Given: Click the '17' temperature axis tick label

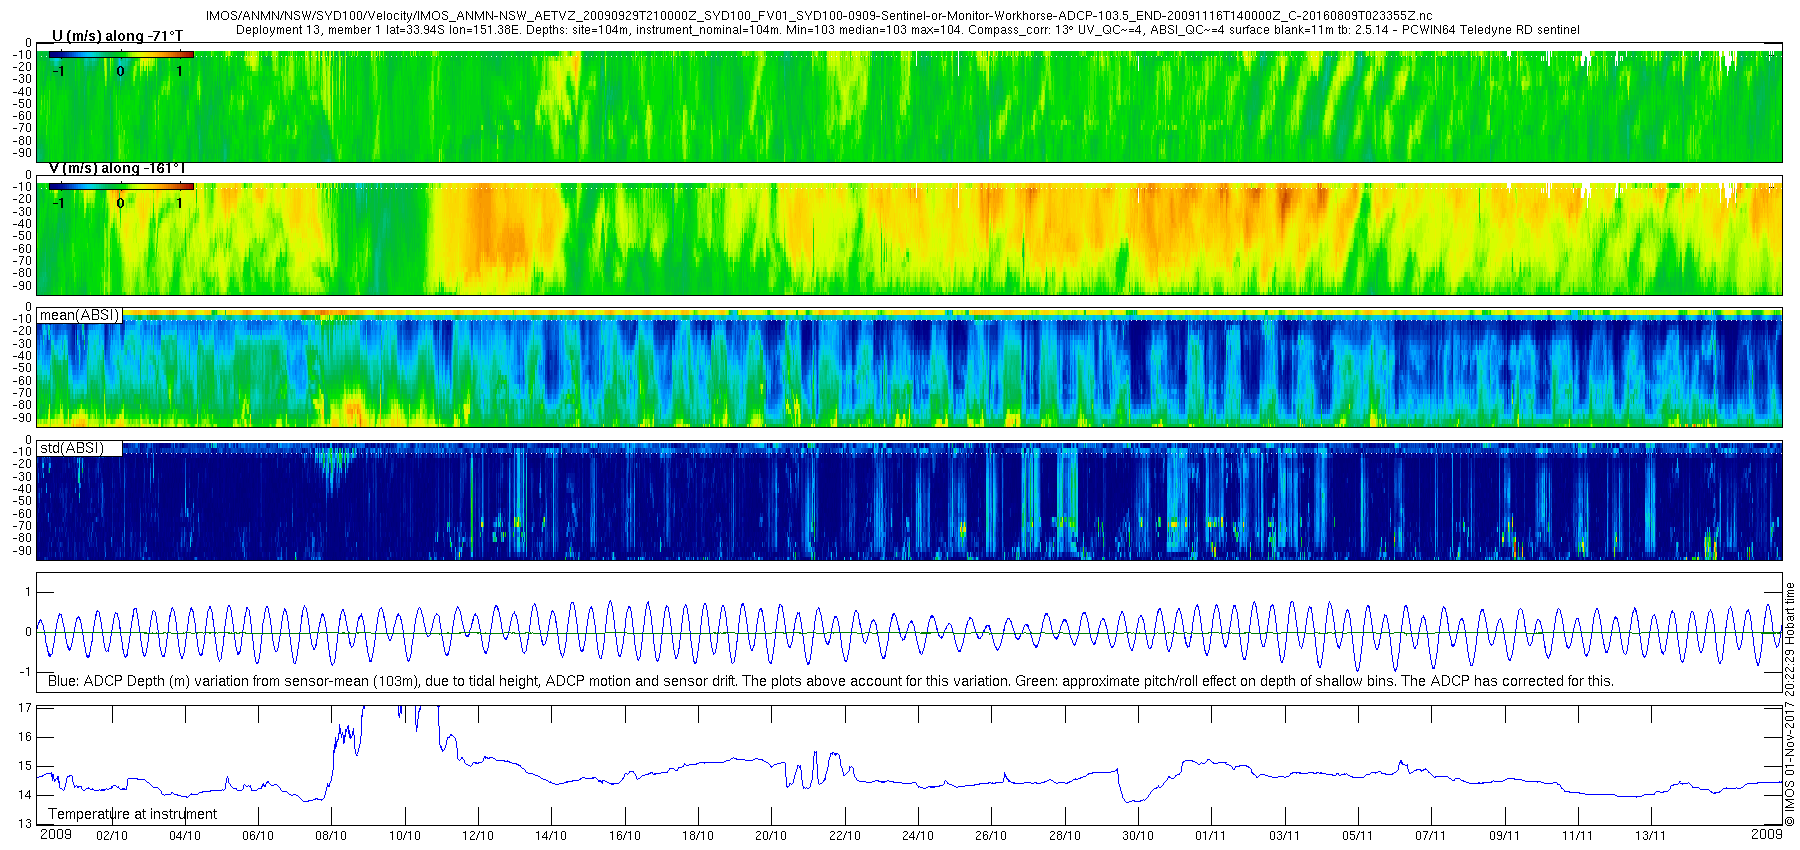Looking at the screenshot, I should click(x=25, y=707).
